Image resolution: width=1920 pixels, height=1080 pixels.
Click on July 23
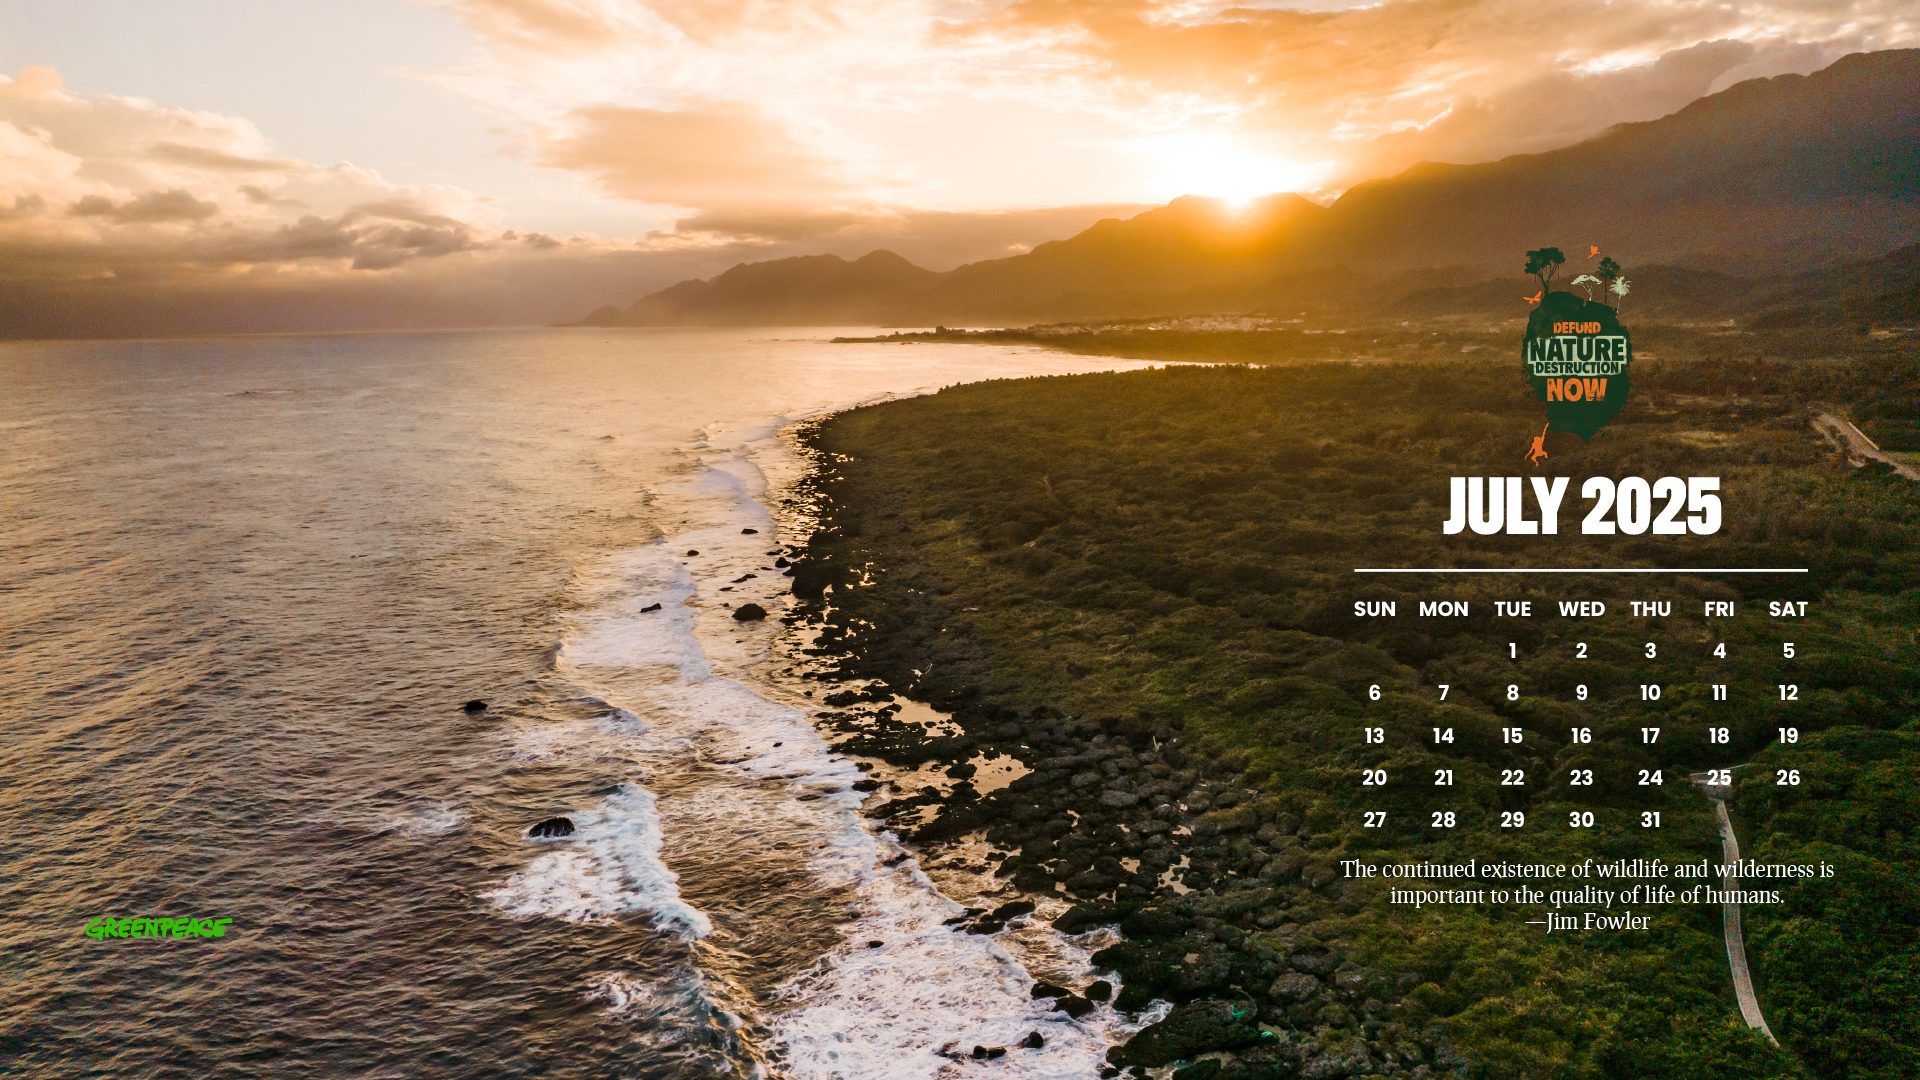coord(1581,778)
